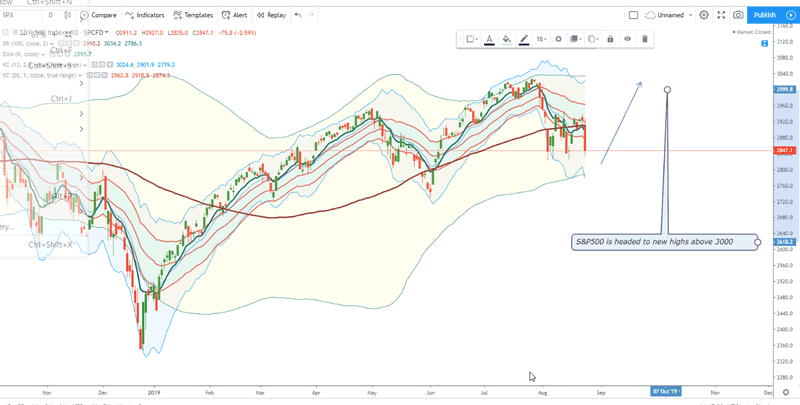Open chart settings gear icon
The image size is (800, 405).
[x=704, y=15]
